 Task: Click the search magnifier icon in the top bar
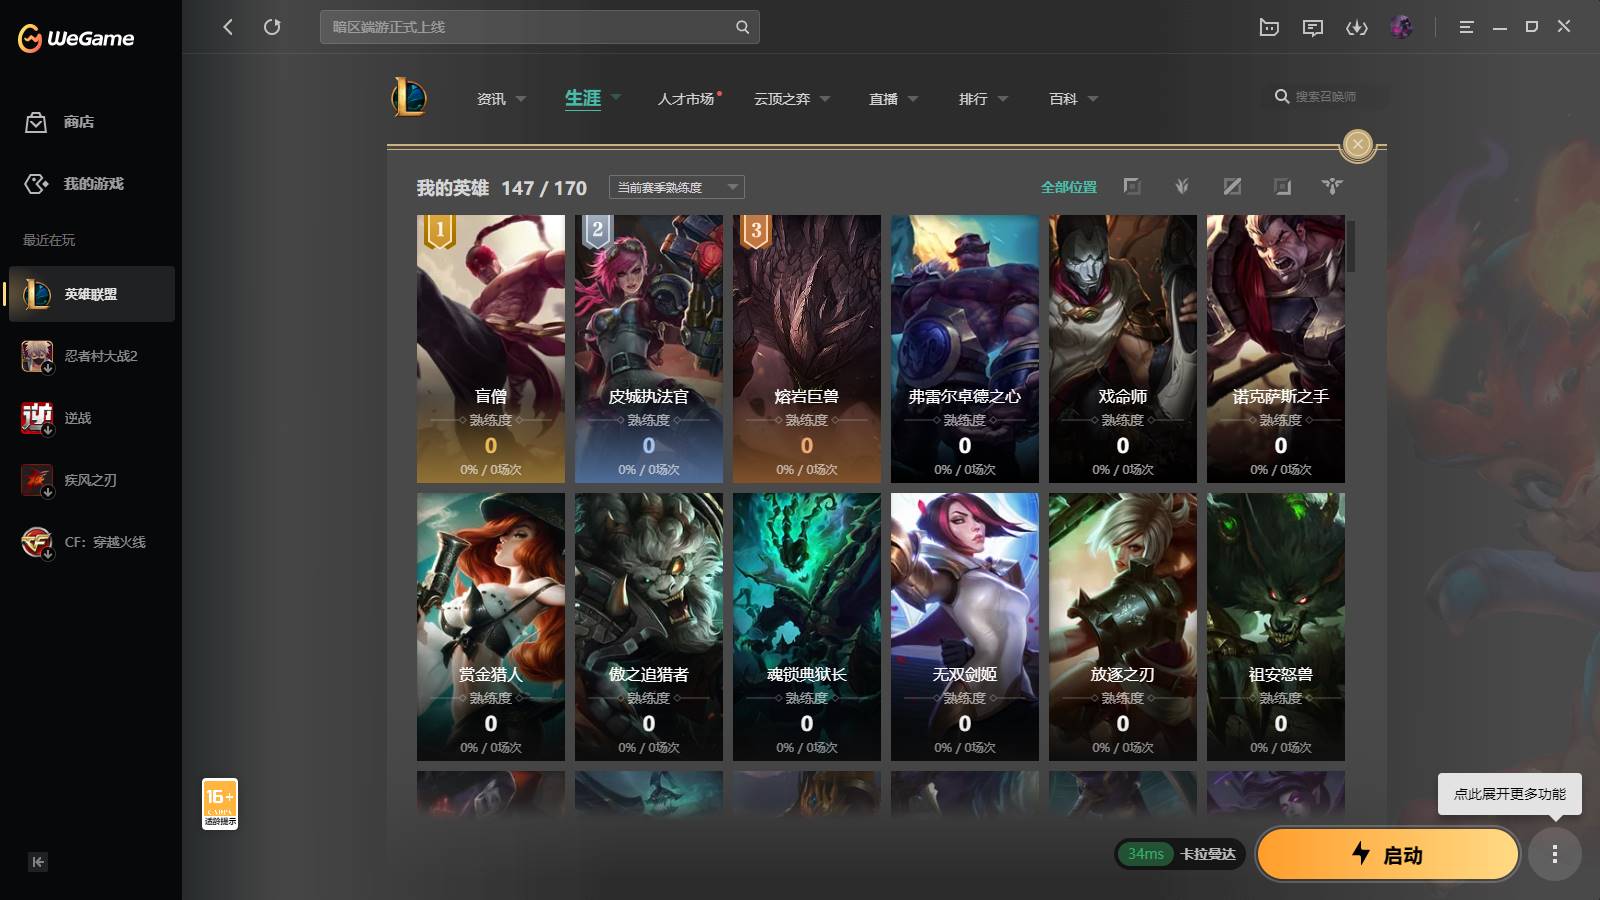742,27
